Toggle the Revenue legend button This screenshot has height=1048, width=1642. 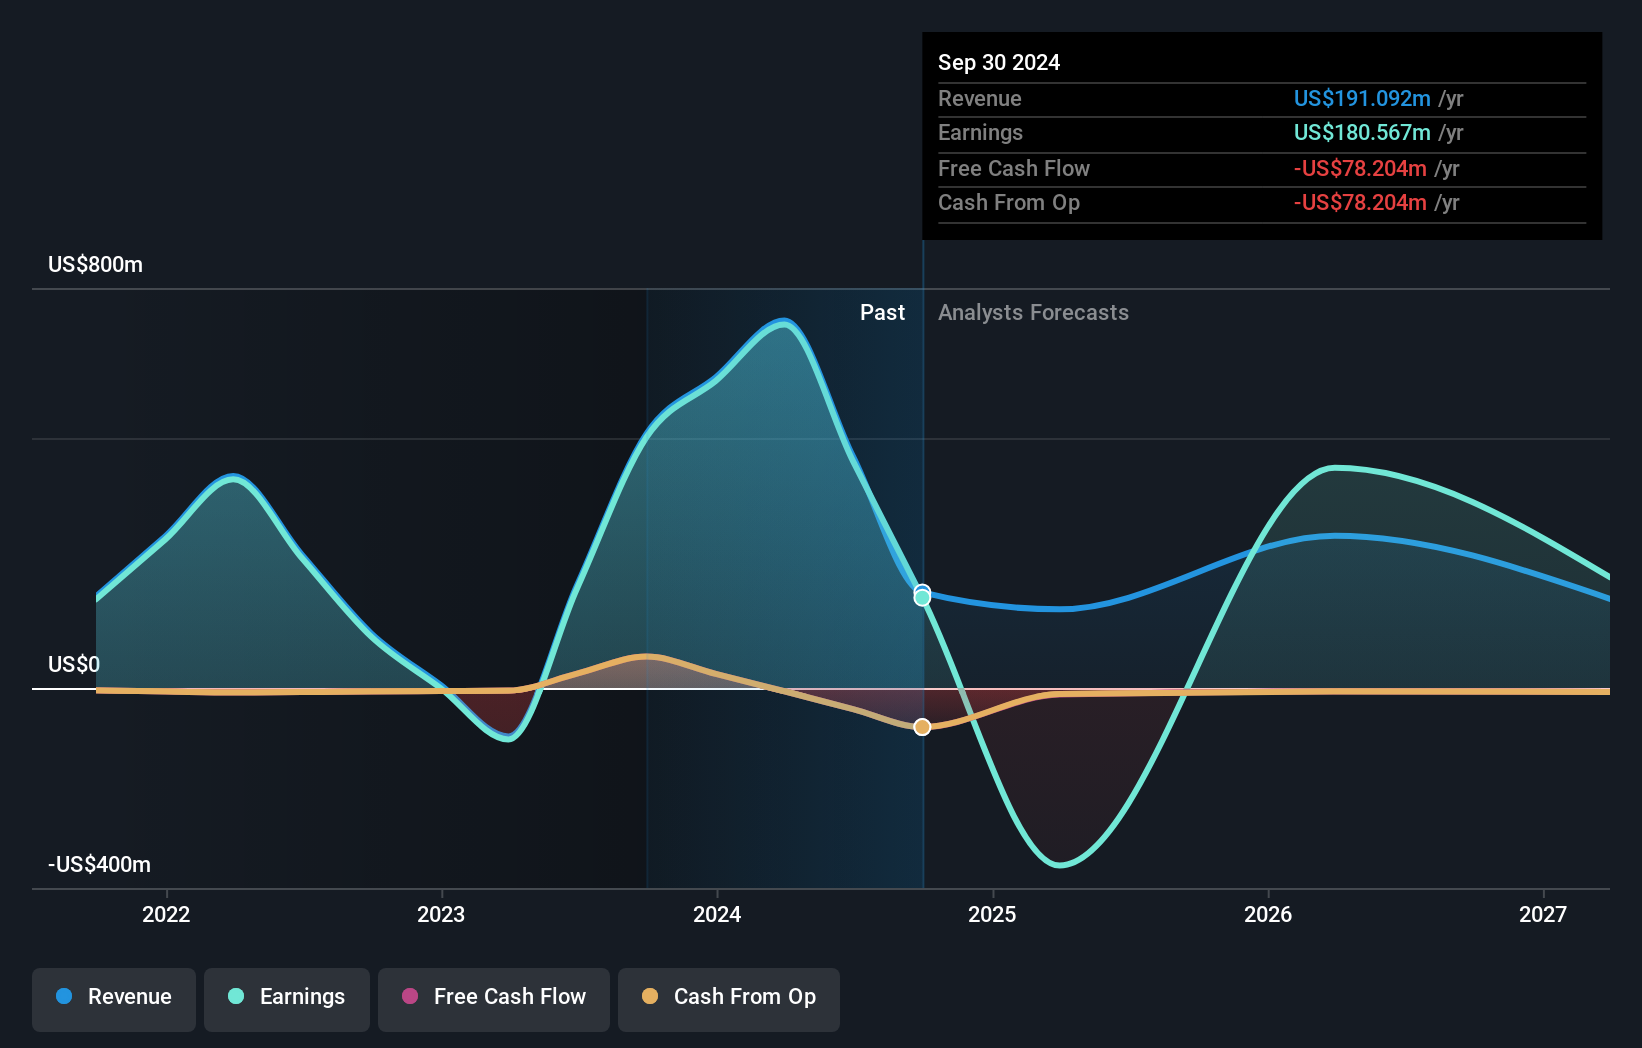point(114,999)
